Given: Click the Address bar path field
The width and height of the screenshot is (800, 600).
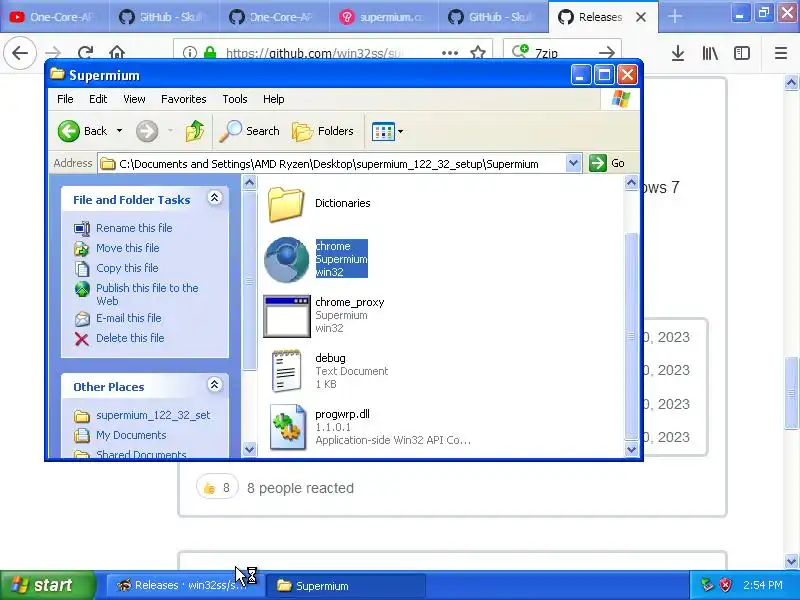Looking at the screenshot, I should (332, 164).
